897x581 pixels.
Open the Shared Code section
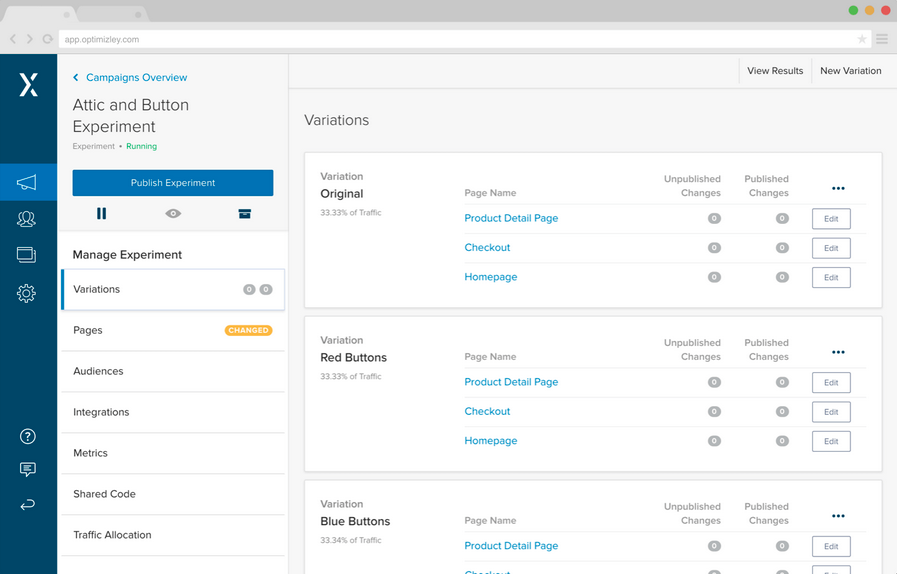(173, 494)
